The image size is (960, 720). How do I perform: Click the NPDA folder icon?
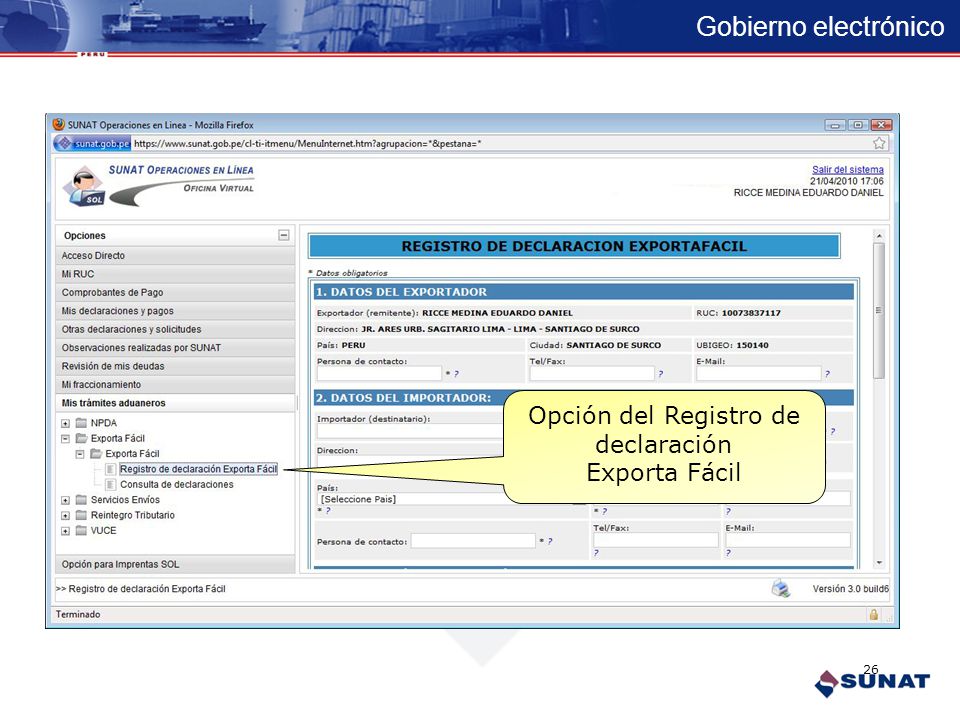(81, 423)
